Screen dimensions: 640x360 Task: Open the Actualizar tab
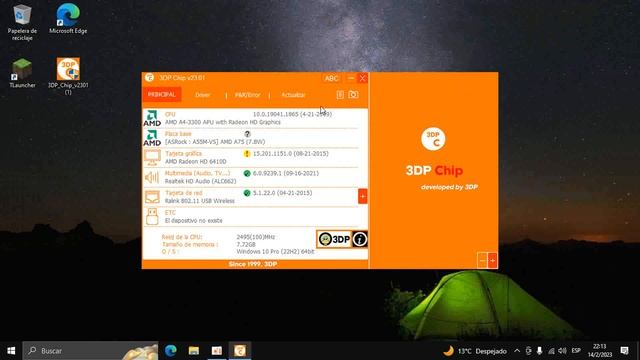293,95
